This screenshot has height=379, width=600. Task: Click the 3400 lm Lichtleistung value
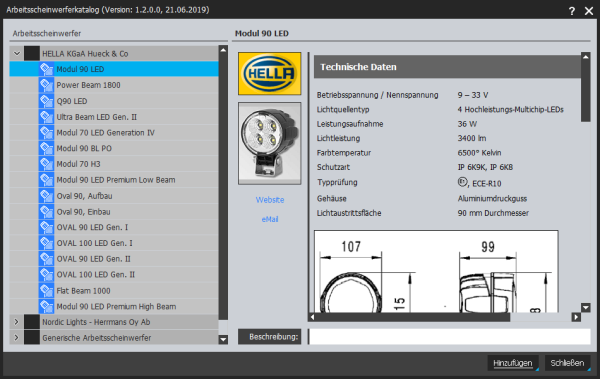[471, 138]
